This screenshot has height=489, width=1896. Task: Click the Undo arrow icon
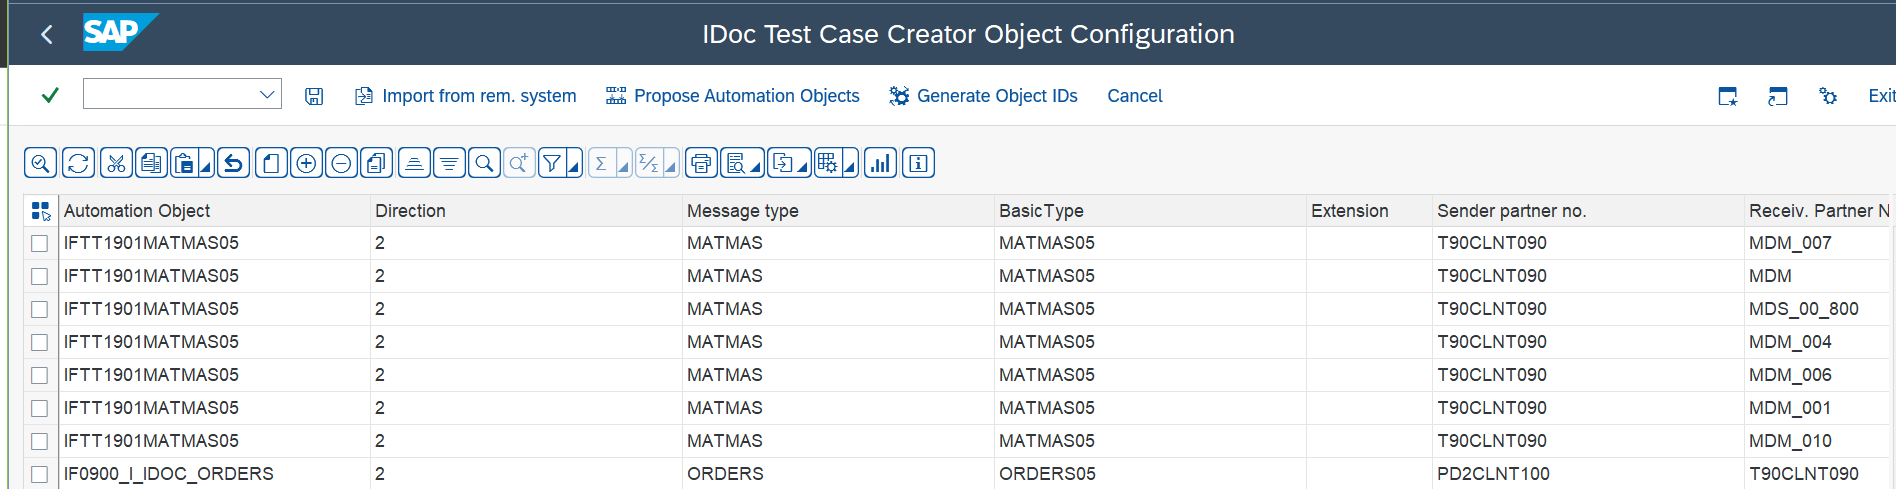tap(233, 163)
